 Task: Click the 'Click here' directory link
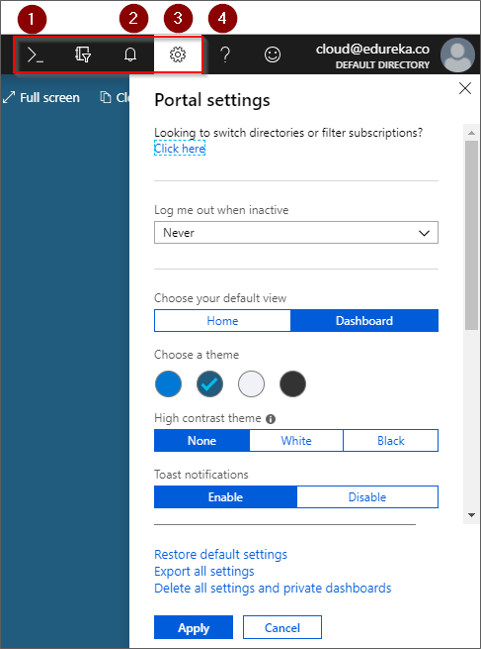coord(180,149)
